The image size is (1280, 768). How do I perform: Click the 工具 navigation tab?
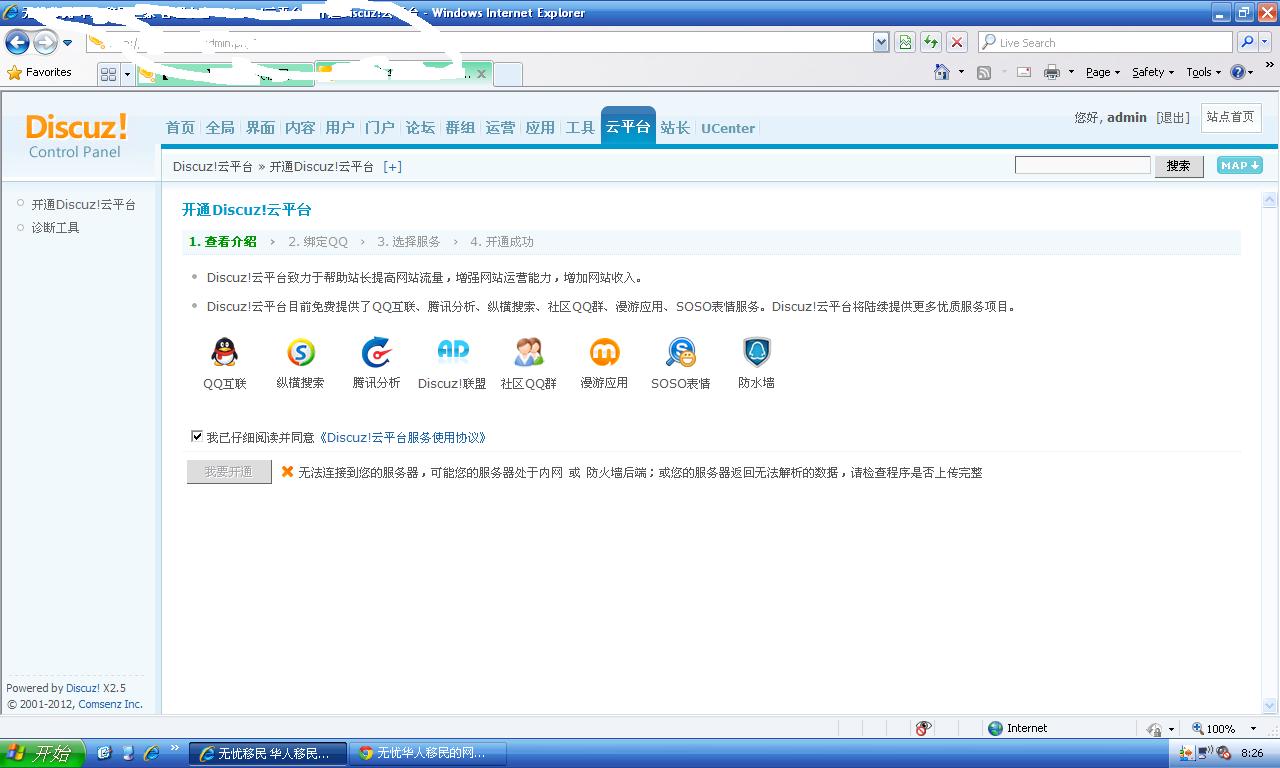[580, 127]
